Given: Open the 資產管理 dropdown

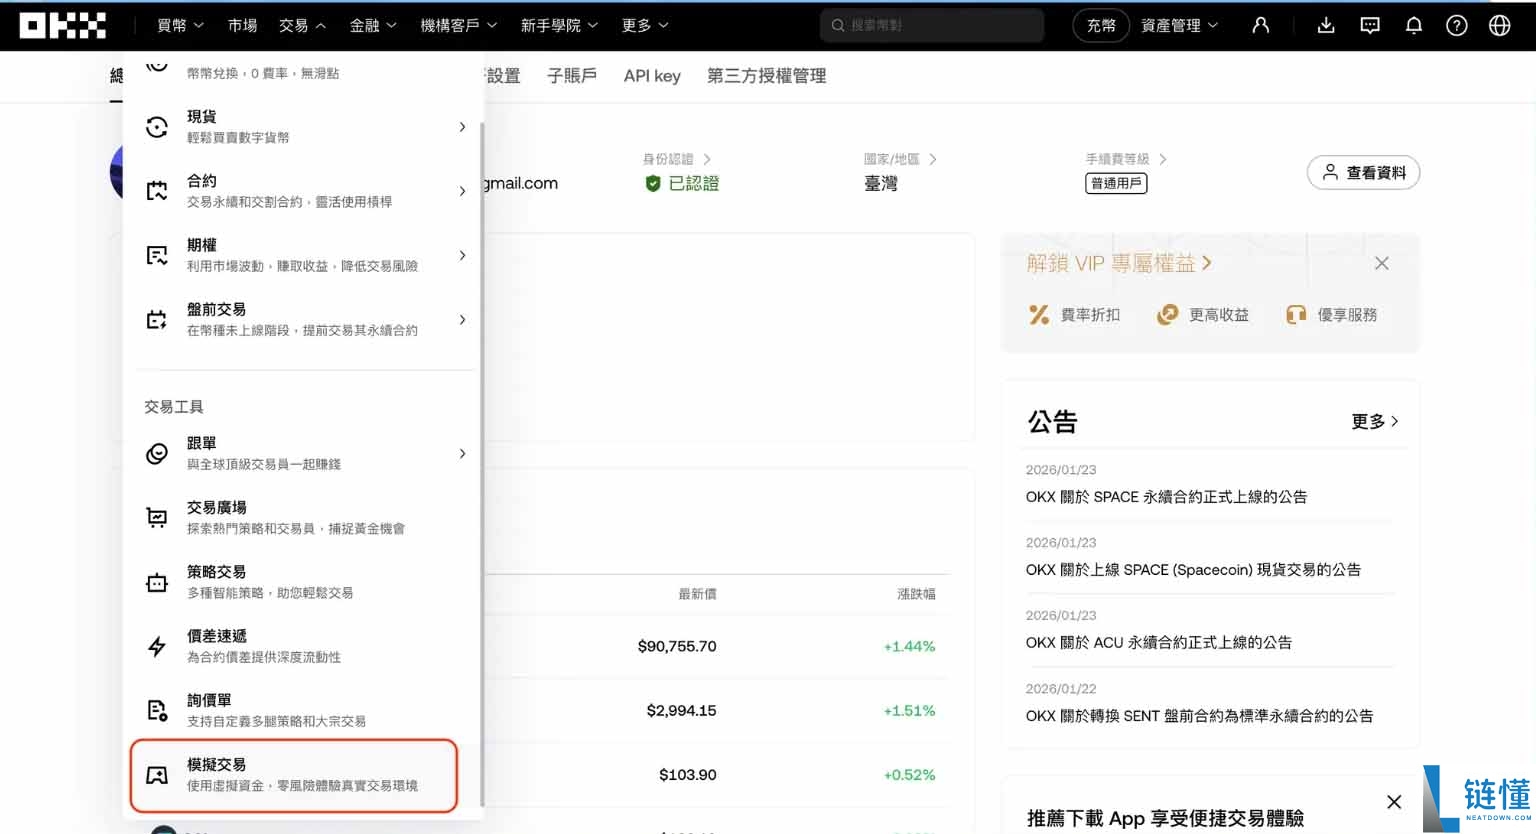Looking at the screenshot, I should (1179, 25).
